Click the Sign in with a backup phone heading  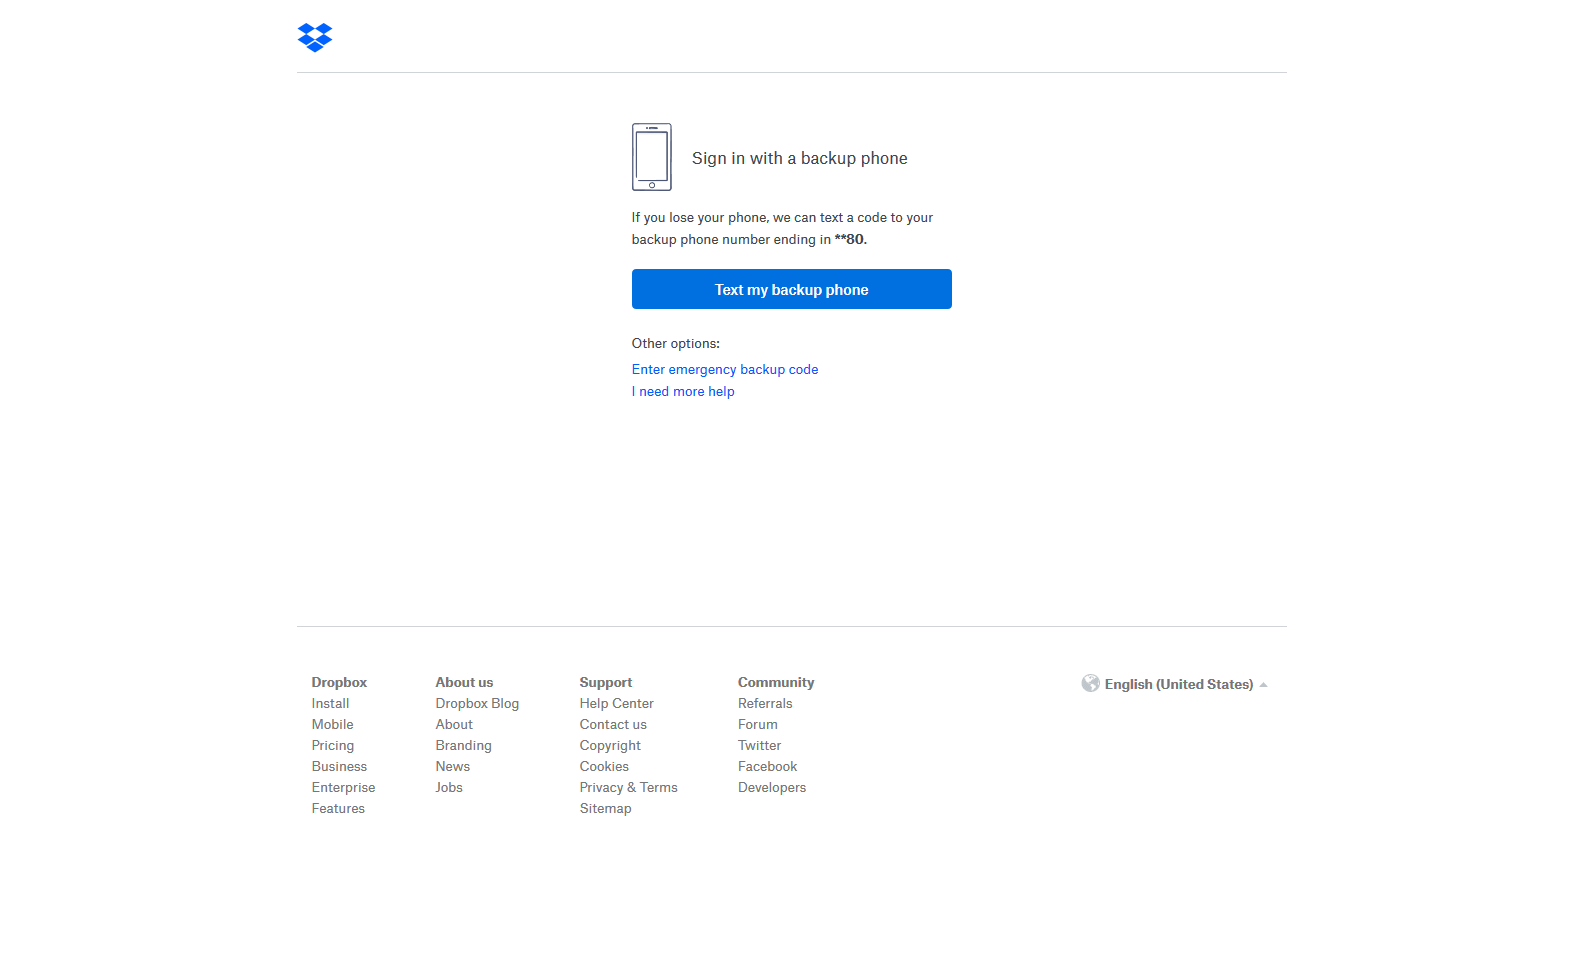coord(800,158)
